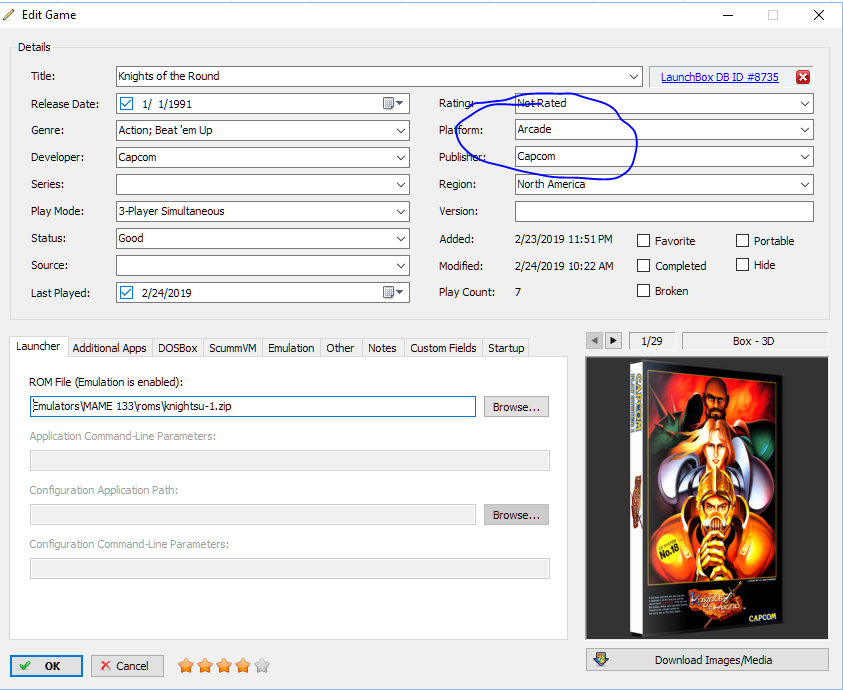Open the LaunchBox DB ID #8735 link
The width and height of the screenshot is (843, 690).
[719, 77]
